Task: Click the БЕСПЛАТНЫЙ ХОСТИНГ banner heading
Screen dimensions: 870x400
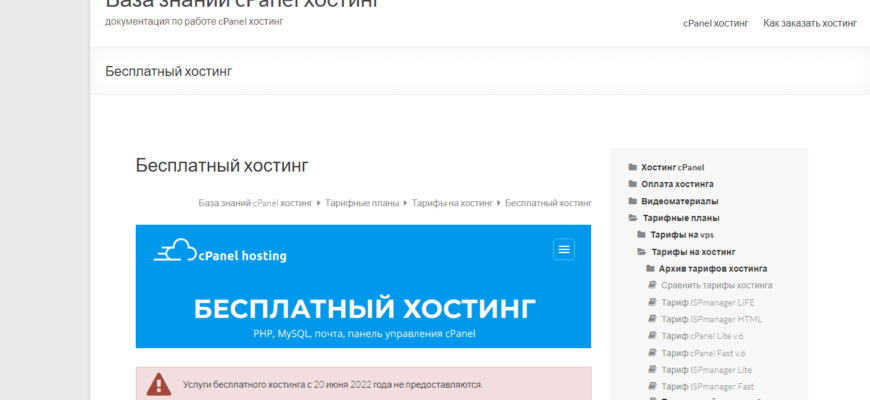Action: coord(365,309)
